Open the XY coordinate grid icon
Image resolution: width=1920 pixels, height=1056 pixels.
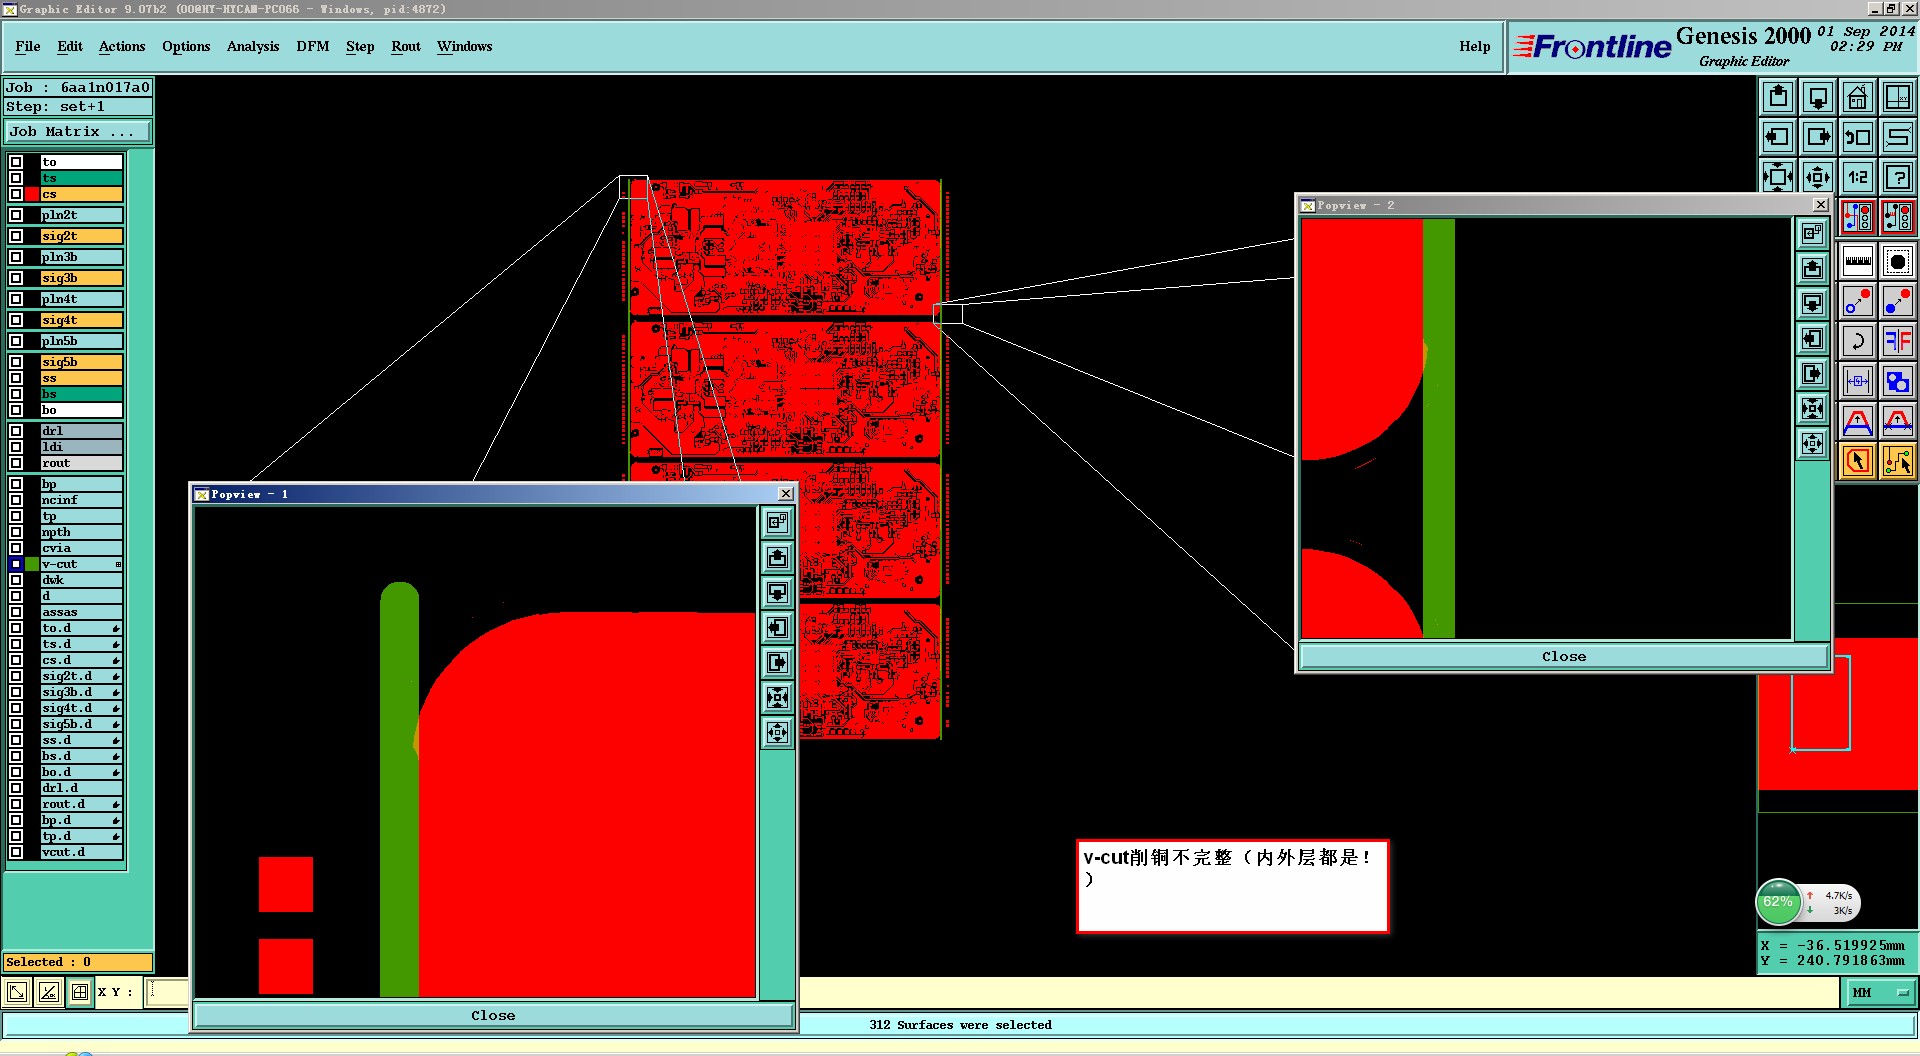click(x=1898, y=97)
